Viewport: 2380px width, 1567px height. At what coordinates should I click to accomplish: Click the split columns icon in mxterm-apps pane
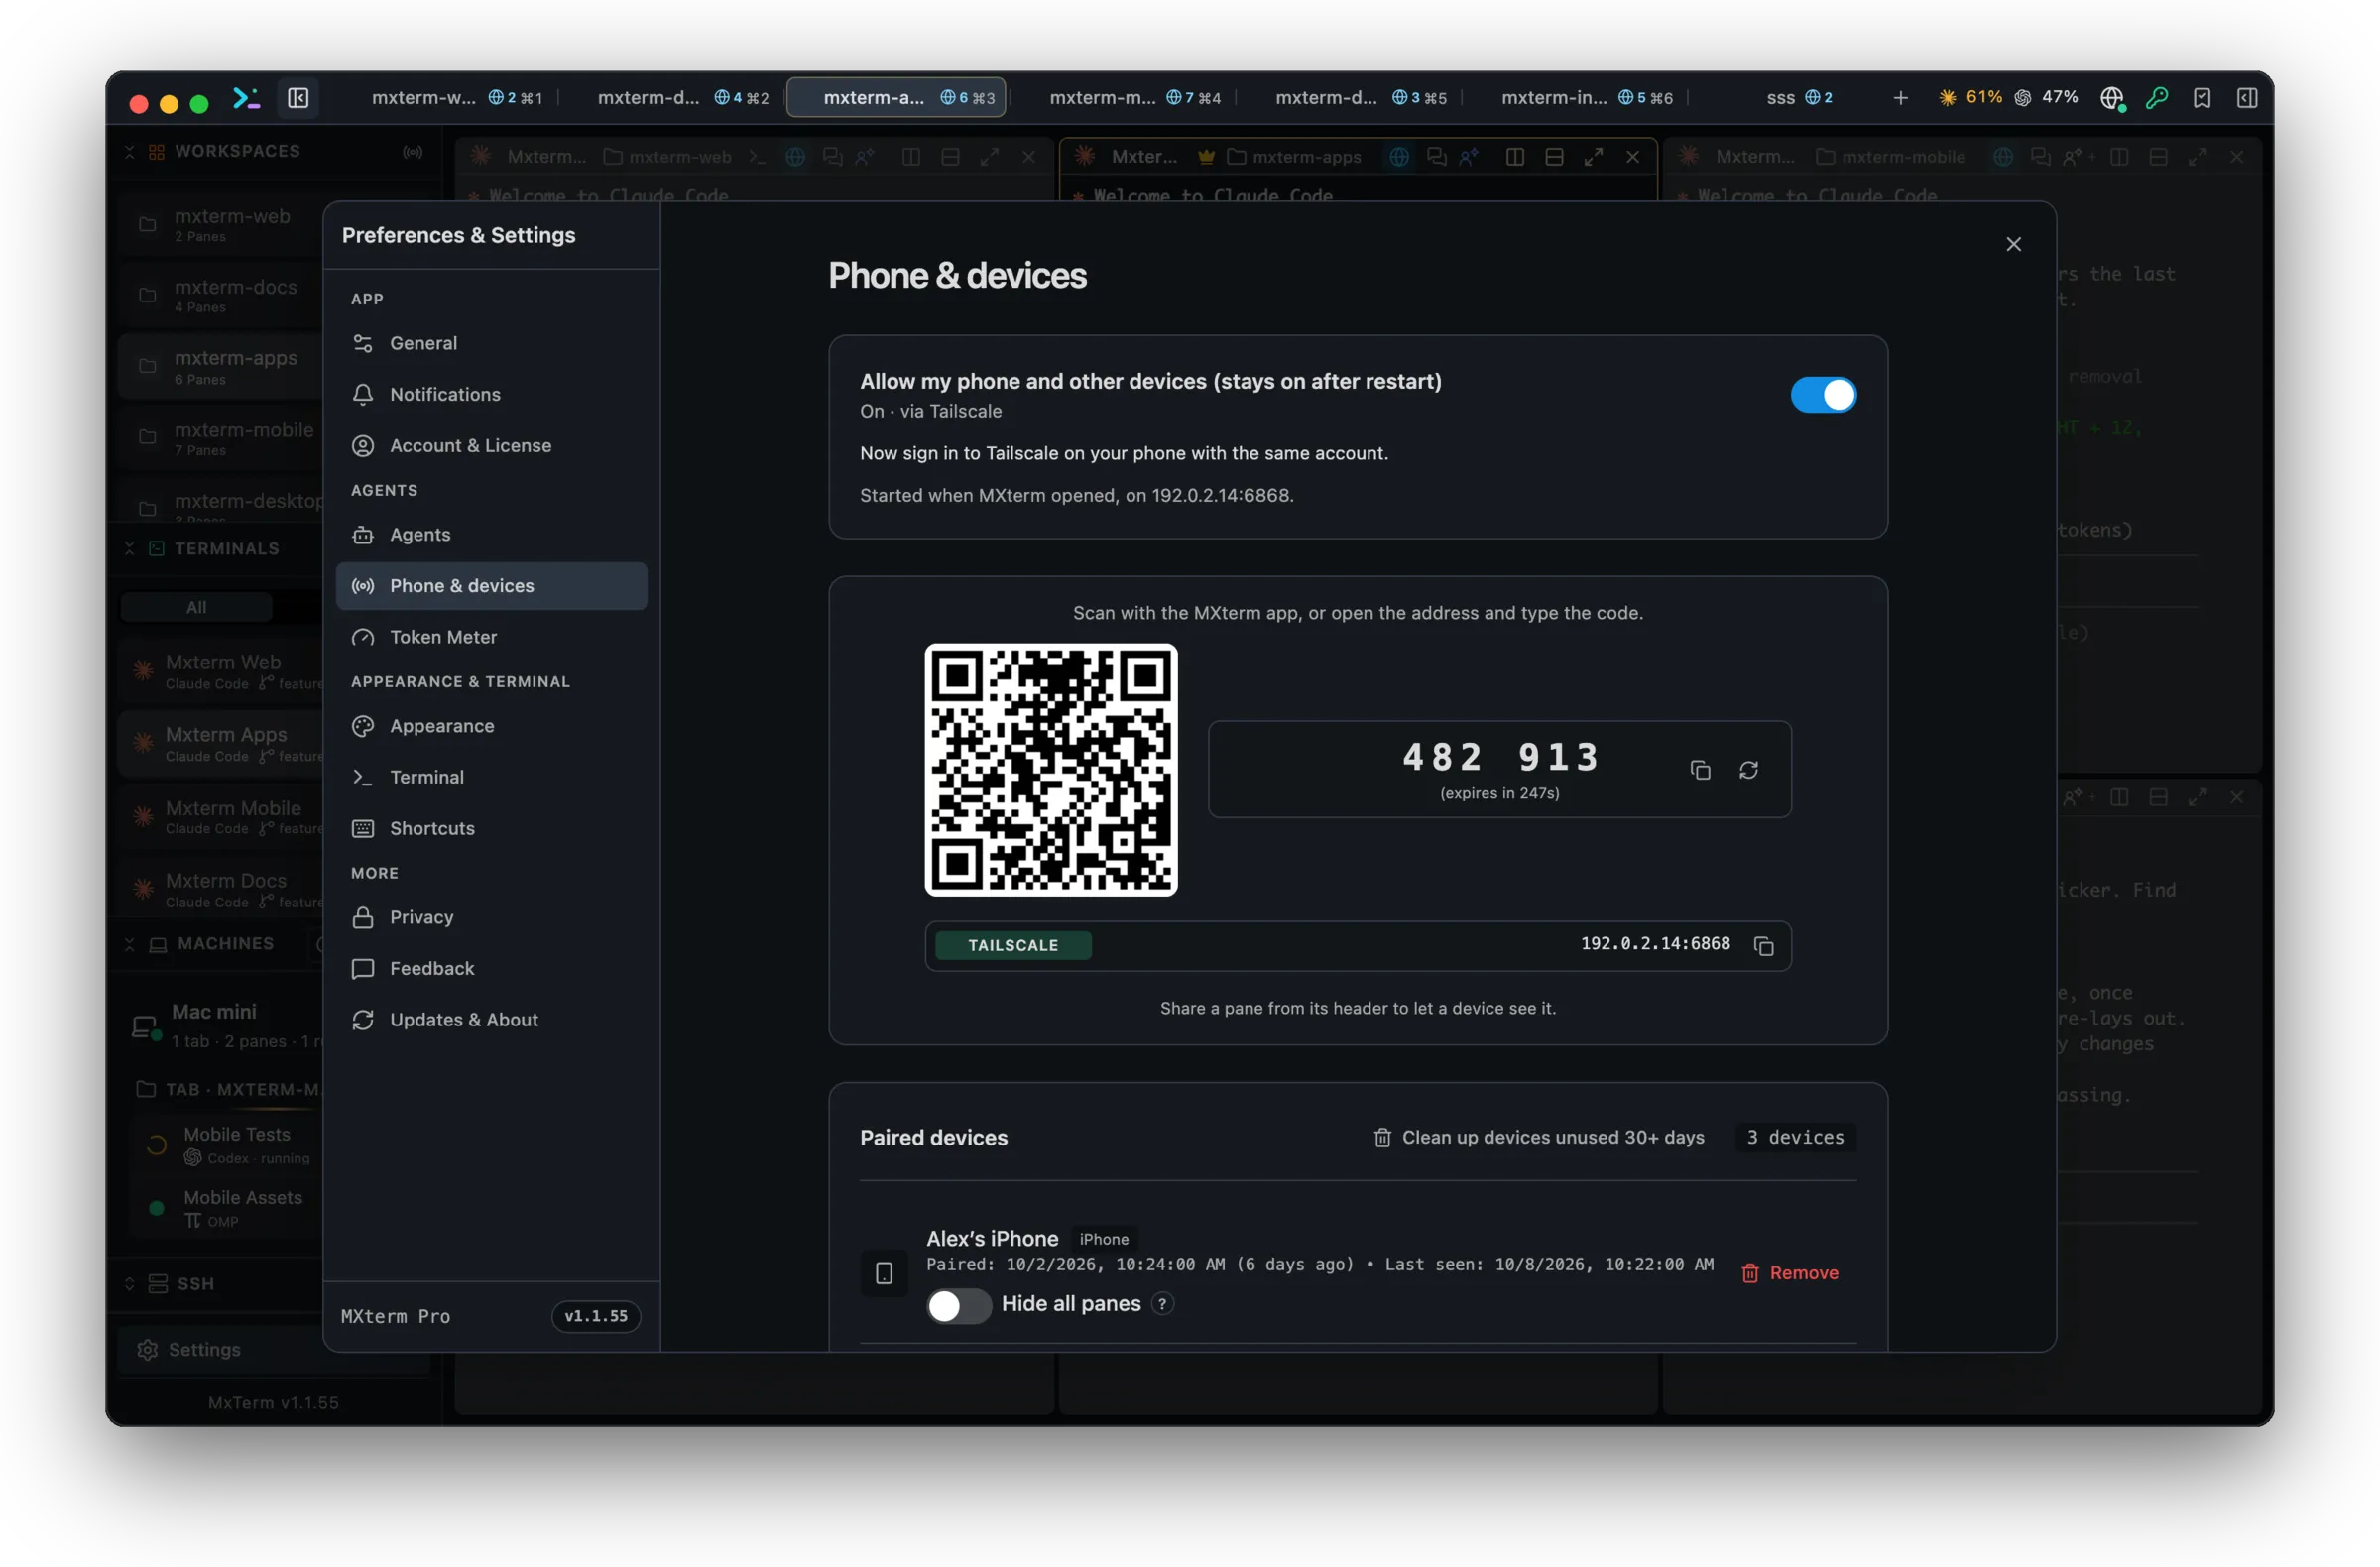point(1515,157)
